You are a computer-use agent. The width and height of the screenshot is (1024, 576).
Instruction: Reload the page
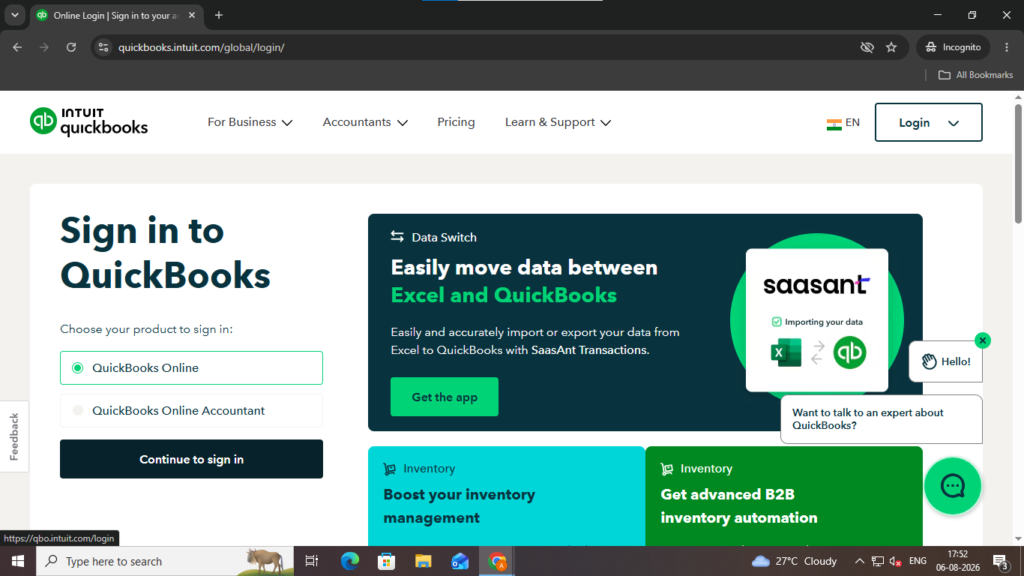tap(71, 47)
